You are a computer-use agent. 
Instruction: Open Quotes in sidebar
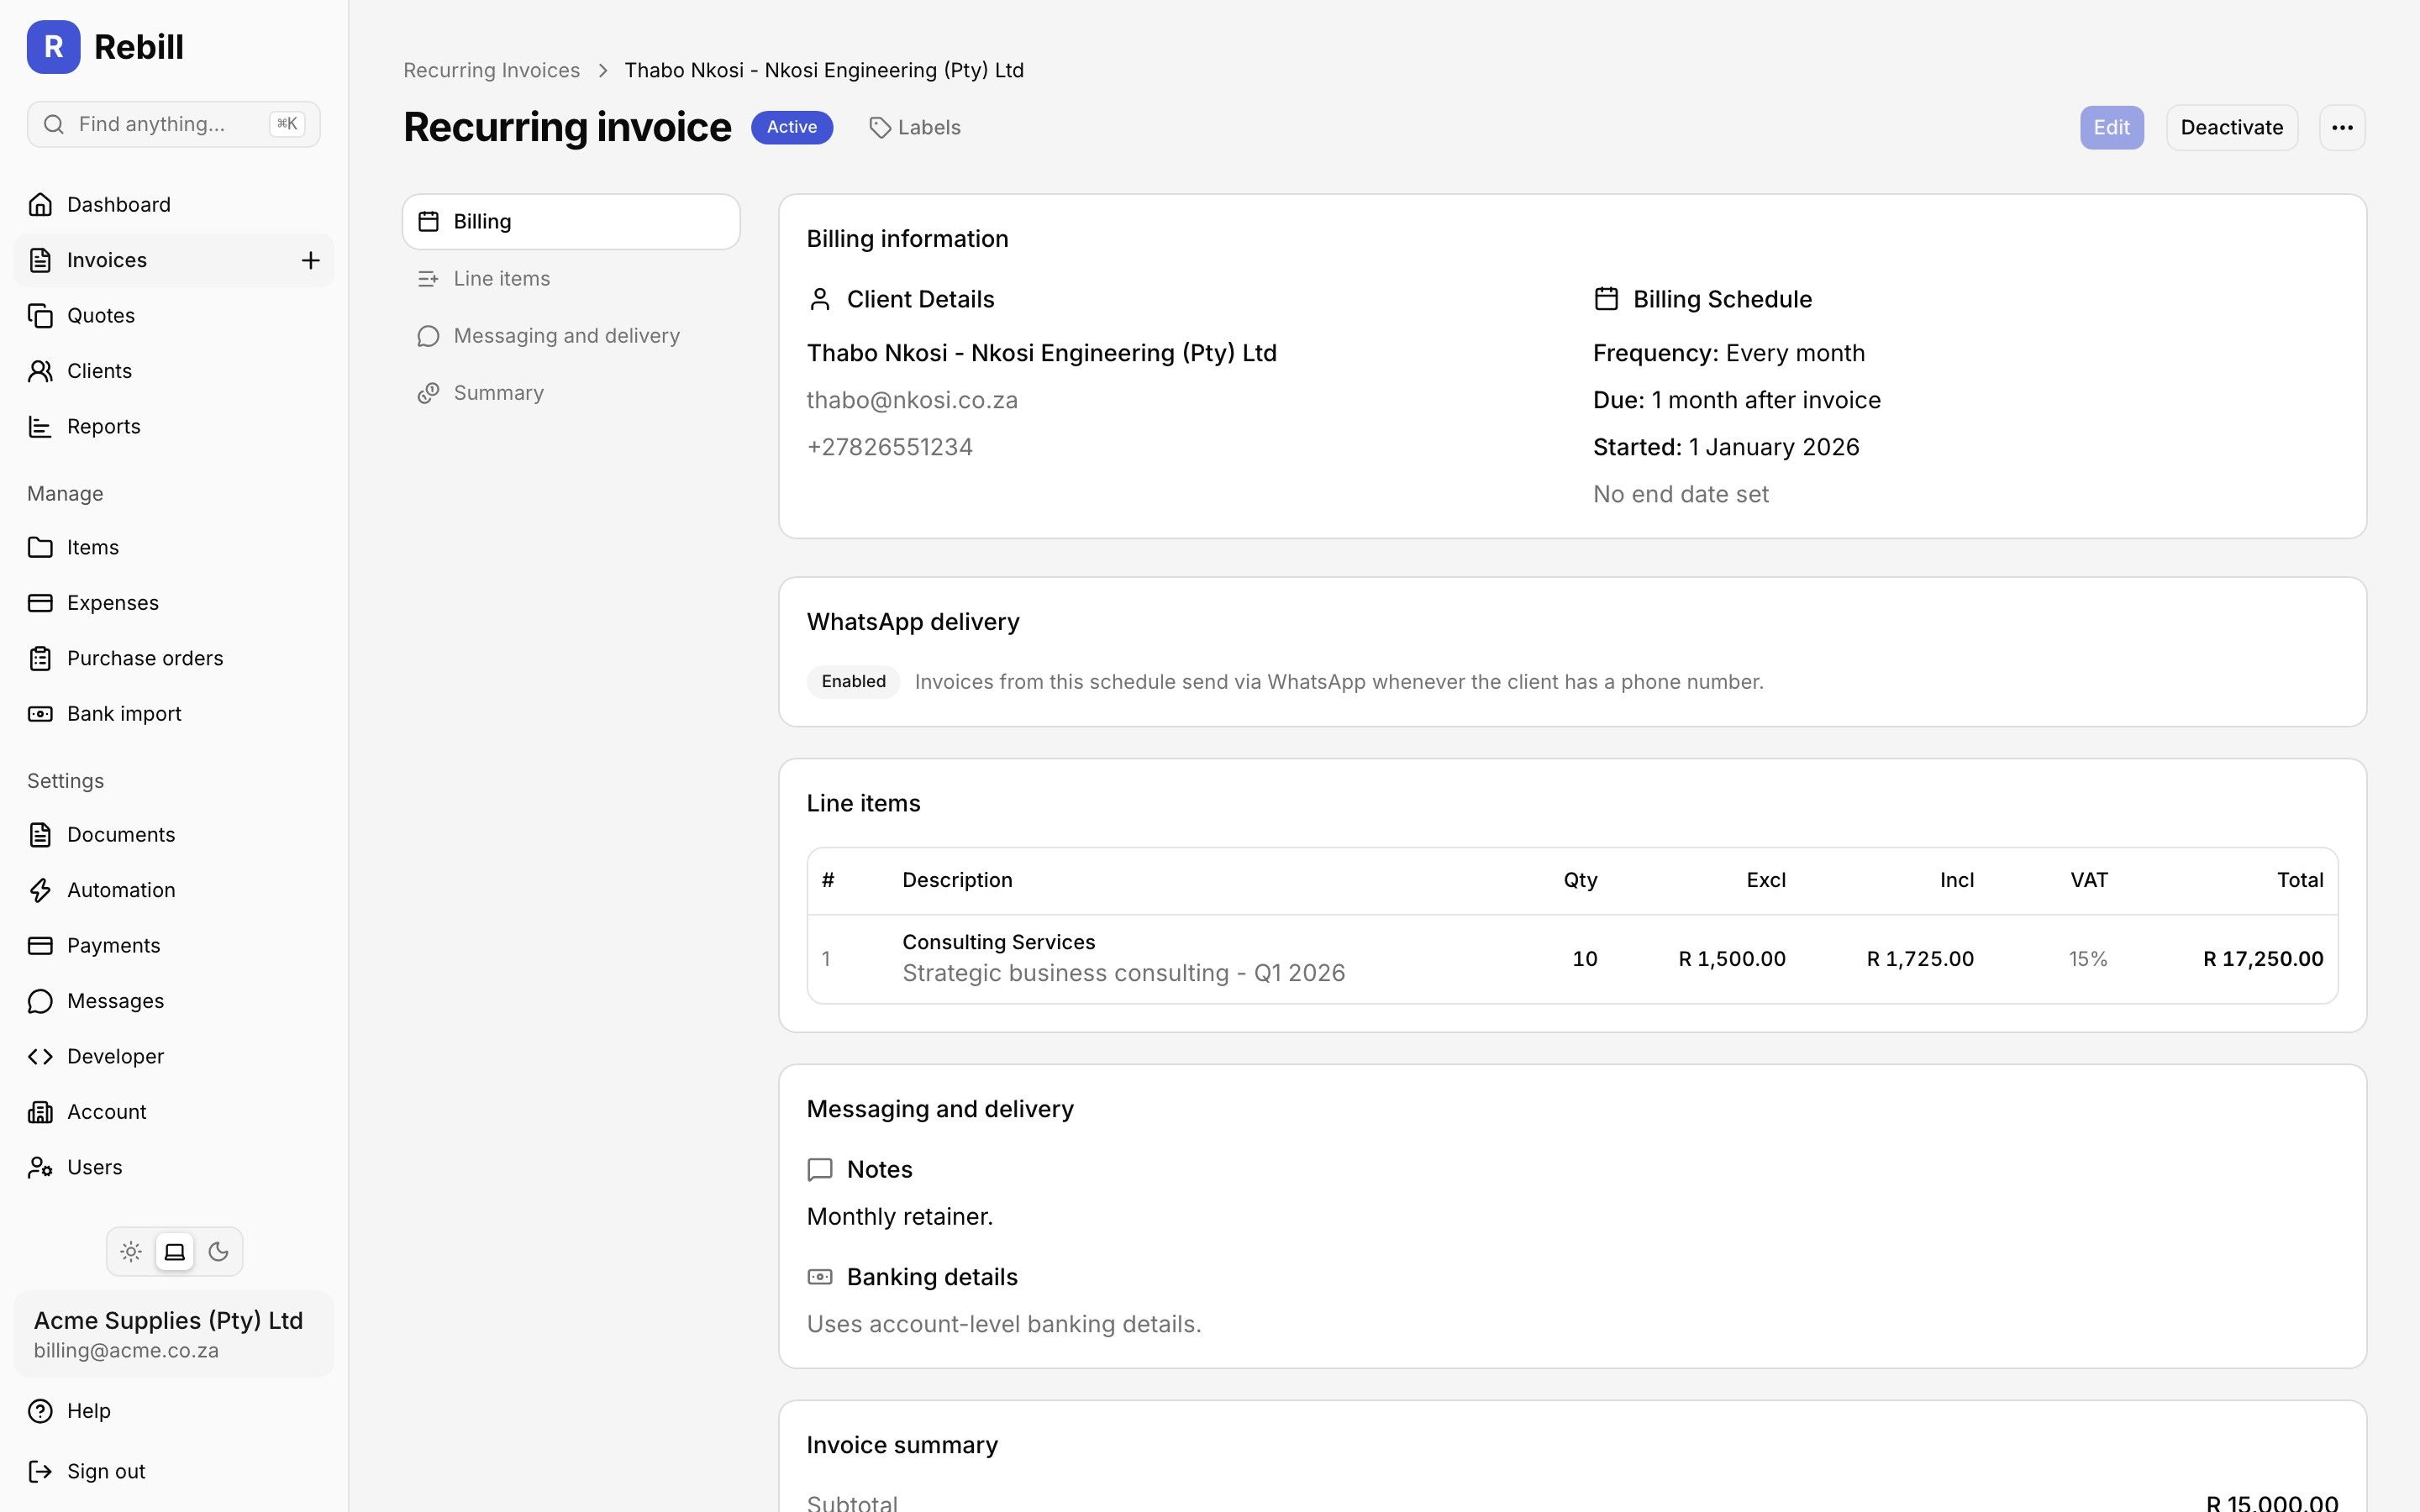174,315
